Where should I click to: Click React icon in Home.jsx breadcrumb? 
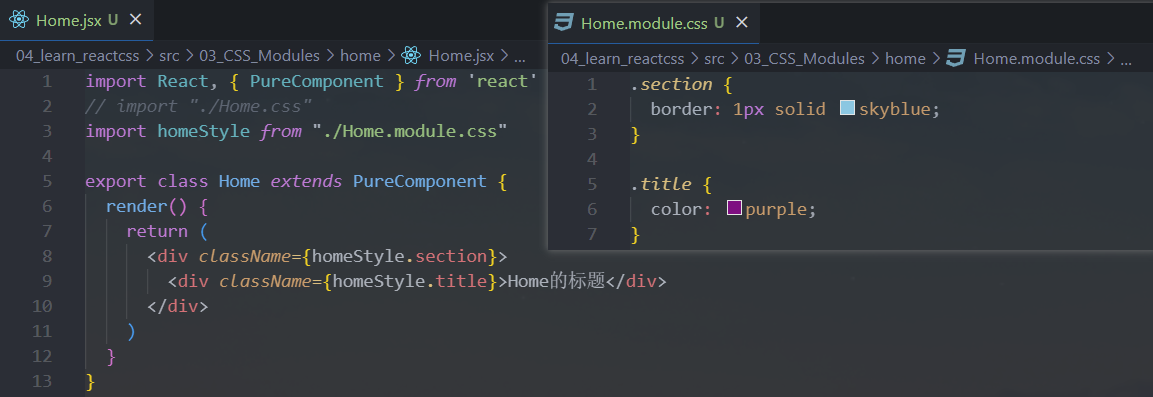(411, 56)
